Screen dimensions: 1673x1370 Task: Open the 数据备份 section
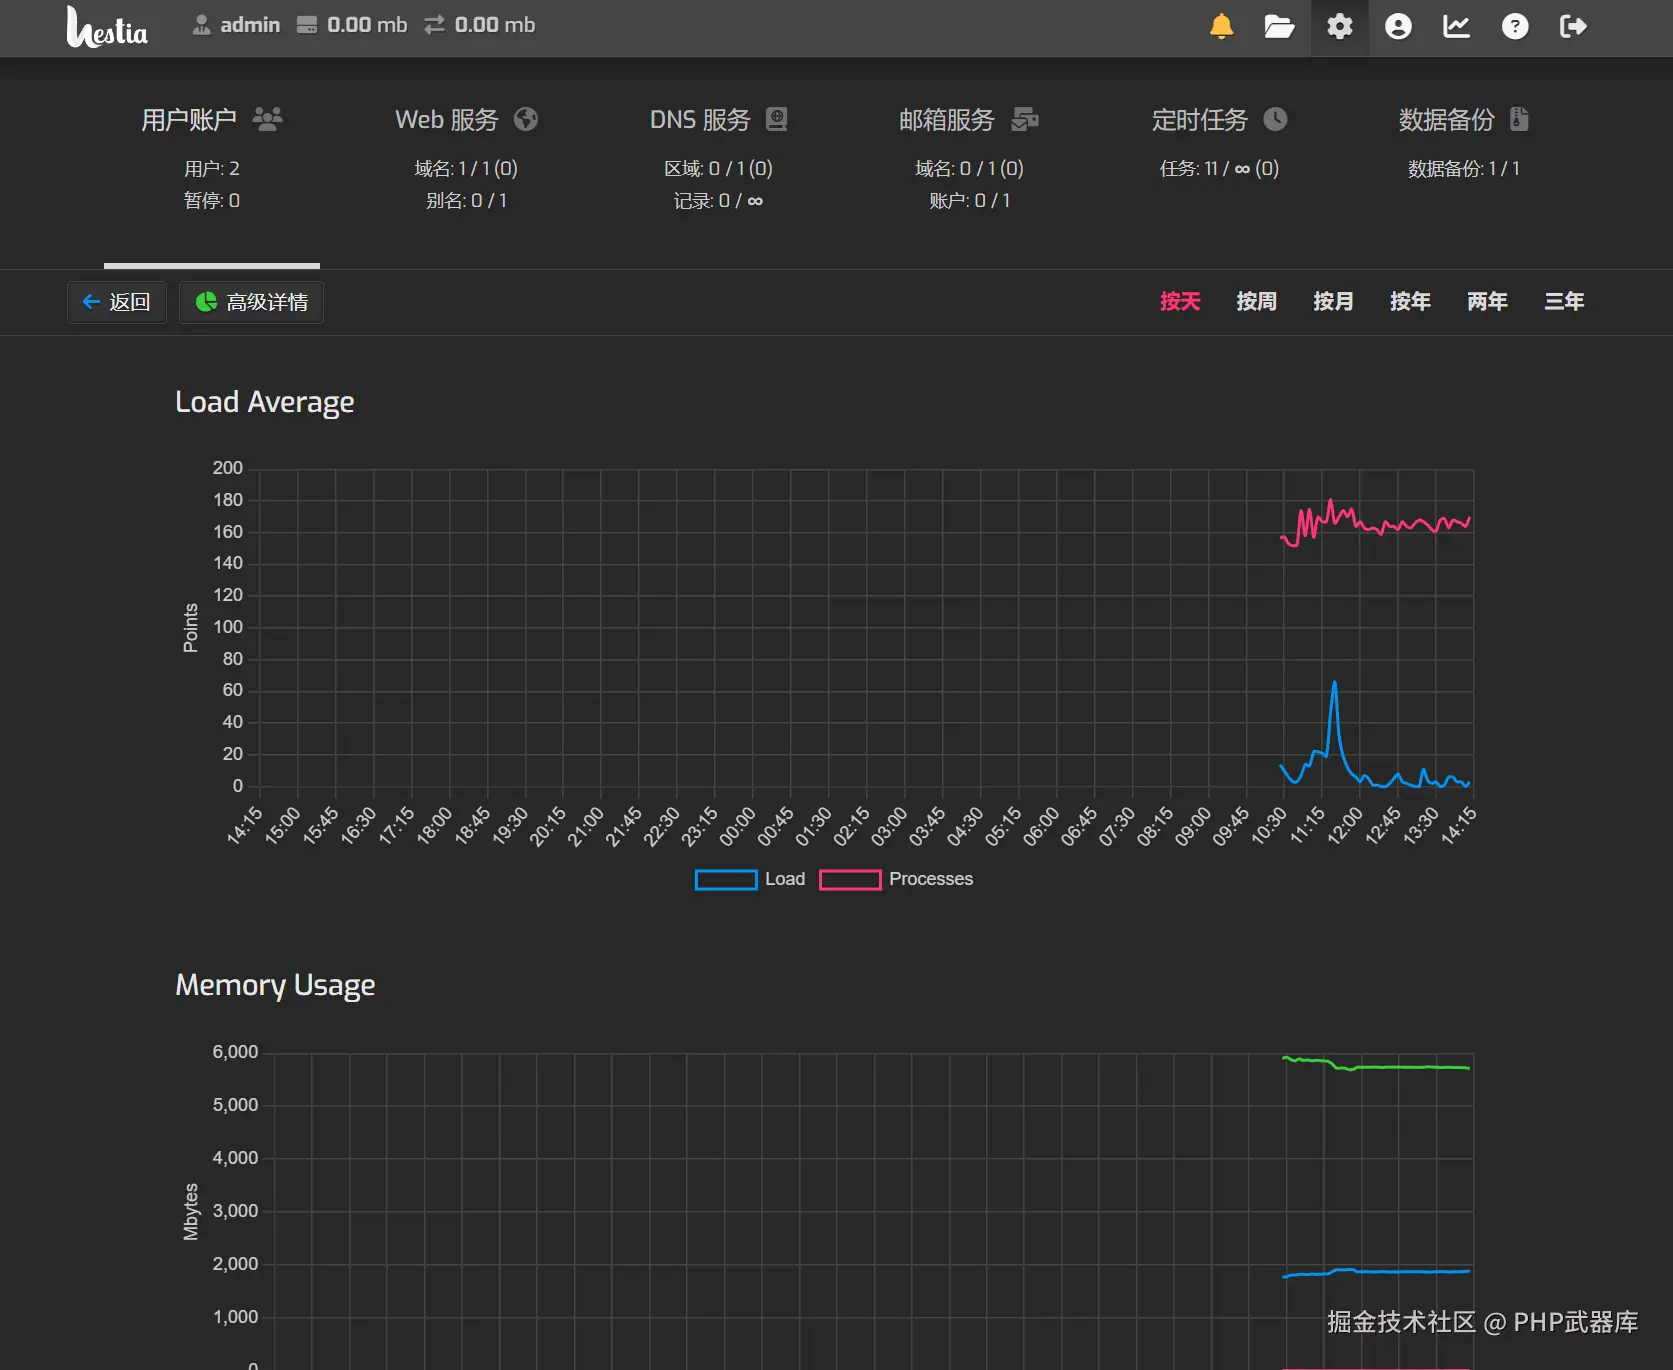tap(1464, 160)
